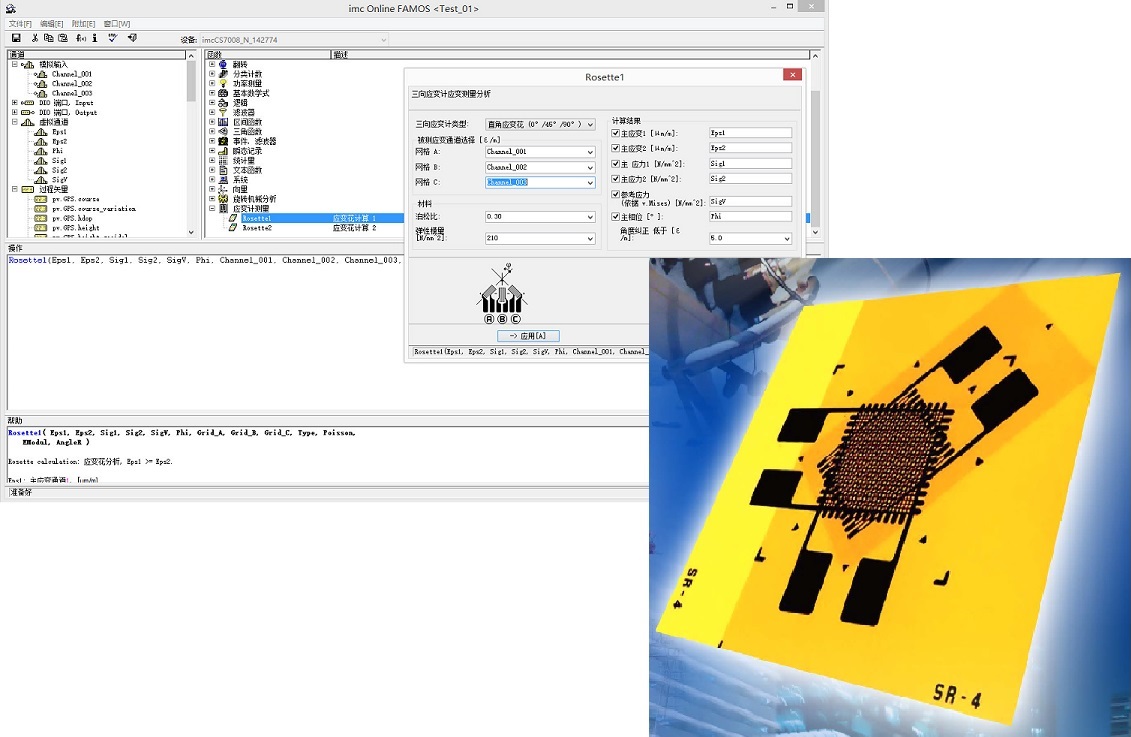Click the info 'i' toolbar icon
The width and height of the screenshot is (1131, 737).
(x=95, y=39)
